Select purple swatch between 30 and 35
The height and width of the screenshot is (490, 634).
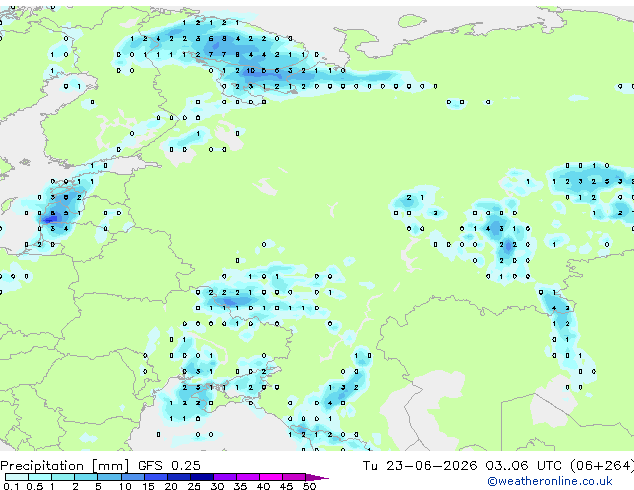(225, 477)
